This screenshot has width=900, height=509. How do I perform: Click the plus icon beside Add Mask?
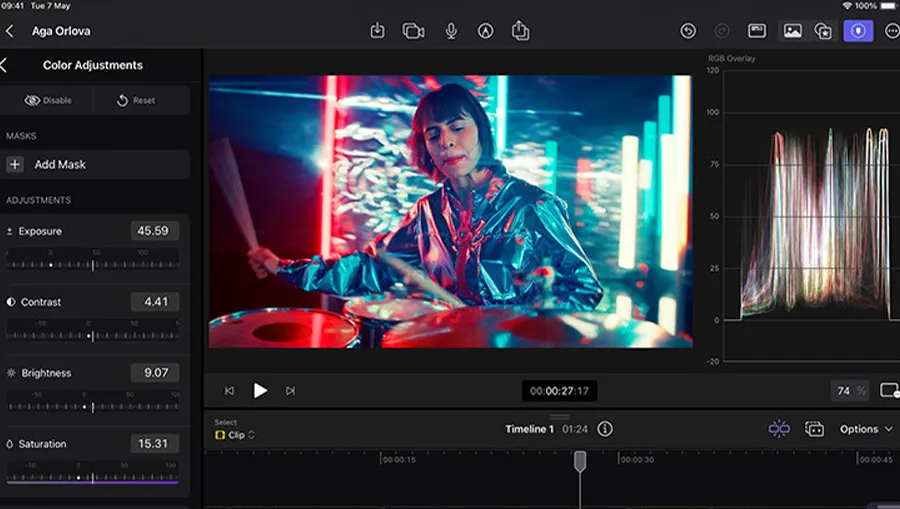click(14, 165)
